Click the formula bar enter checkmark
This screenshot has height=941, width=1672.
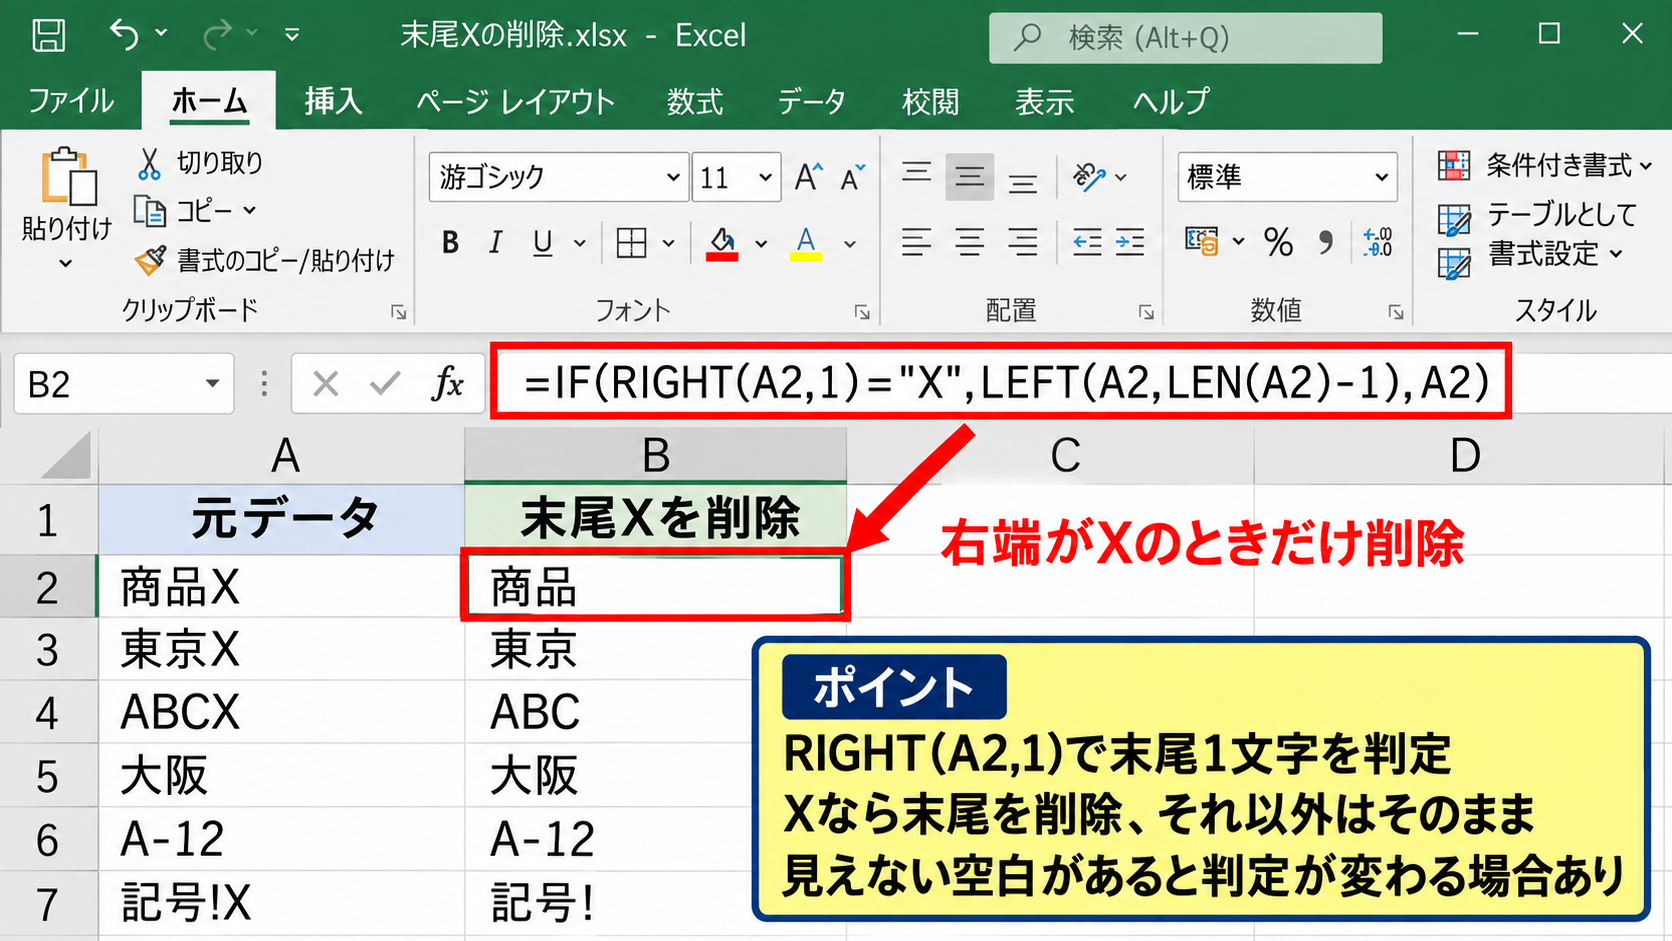(385, 383)
